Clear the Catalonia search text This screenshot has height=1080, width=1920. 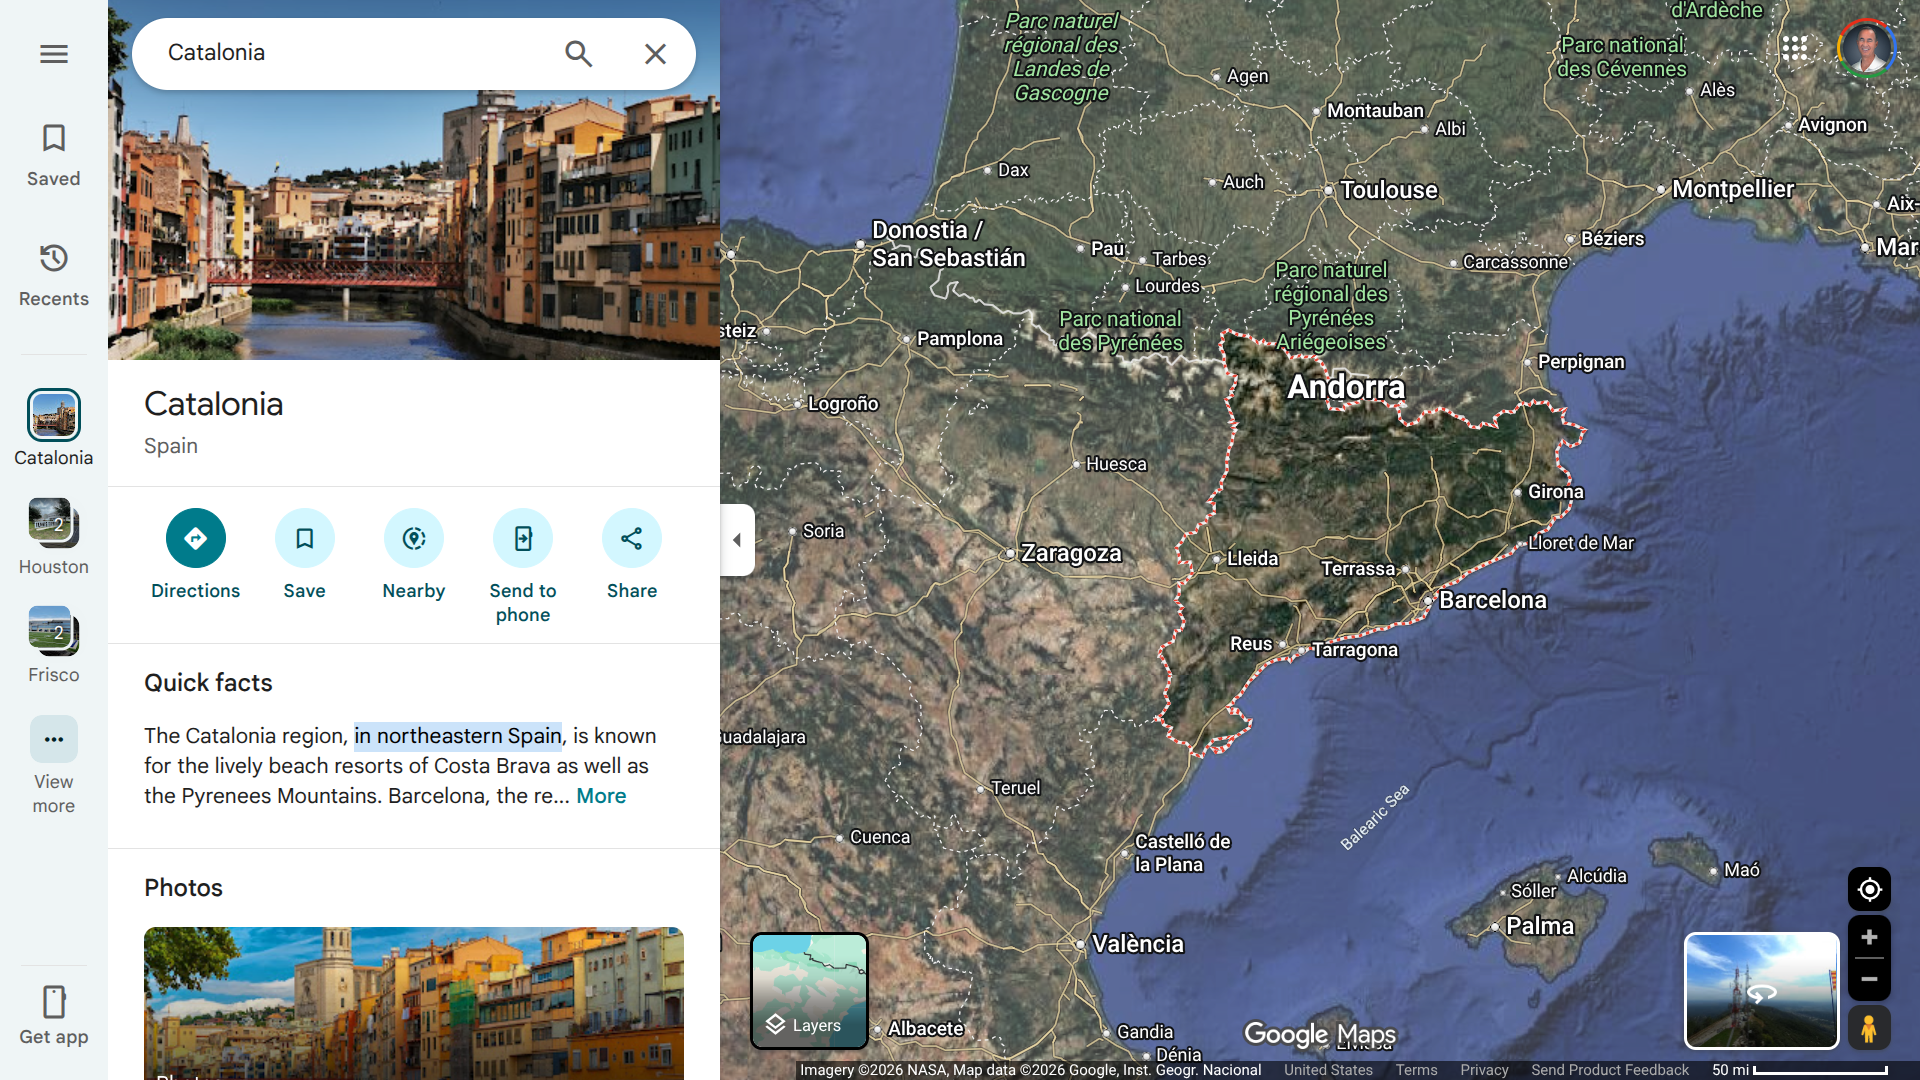(x=655, y=54)
